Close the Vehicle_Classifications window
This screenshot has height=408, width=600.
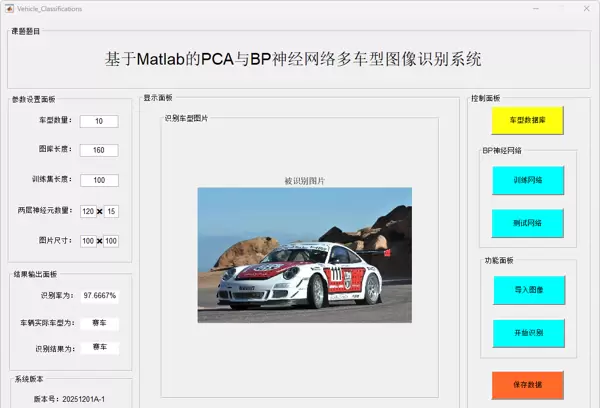(585, 8)
